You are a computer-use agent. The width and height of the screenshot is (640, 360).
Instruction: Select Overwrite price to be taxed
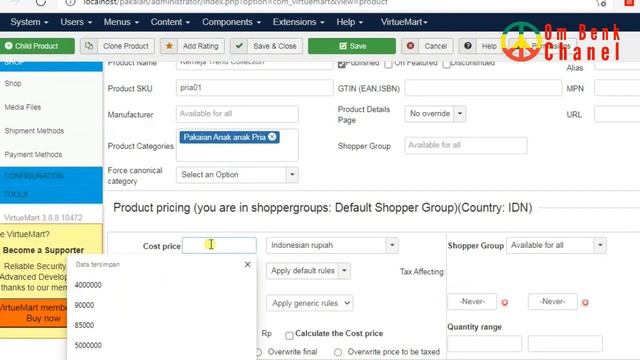click(338, 352)
